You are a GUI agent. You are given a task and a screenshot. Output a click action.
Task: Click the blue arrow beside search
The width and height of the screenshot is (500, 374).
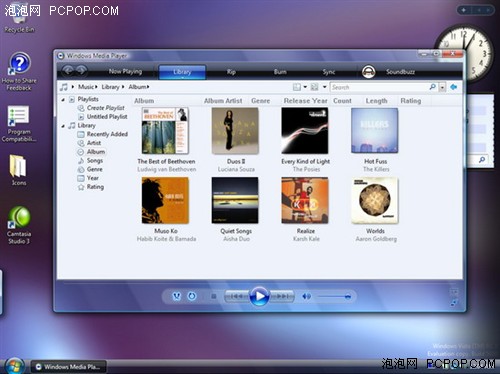point(454,87)
